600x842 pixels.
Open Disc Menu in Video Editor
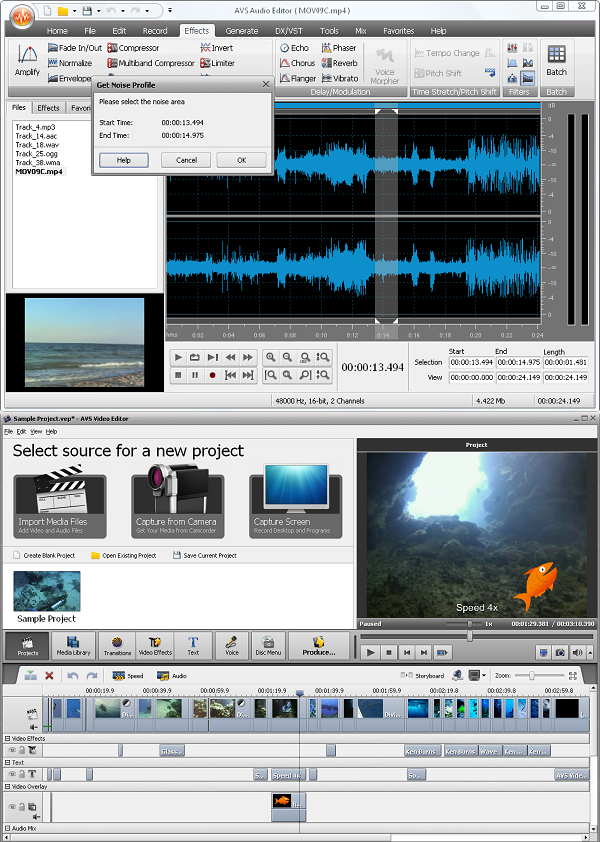point(268,645)
